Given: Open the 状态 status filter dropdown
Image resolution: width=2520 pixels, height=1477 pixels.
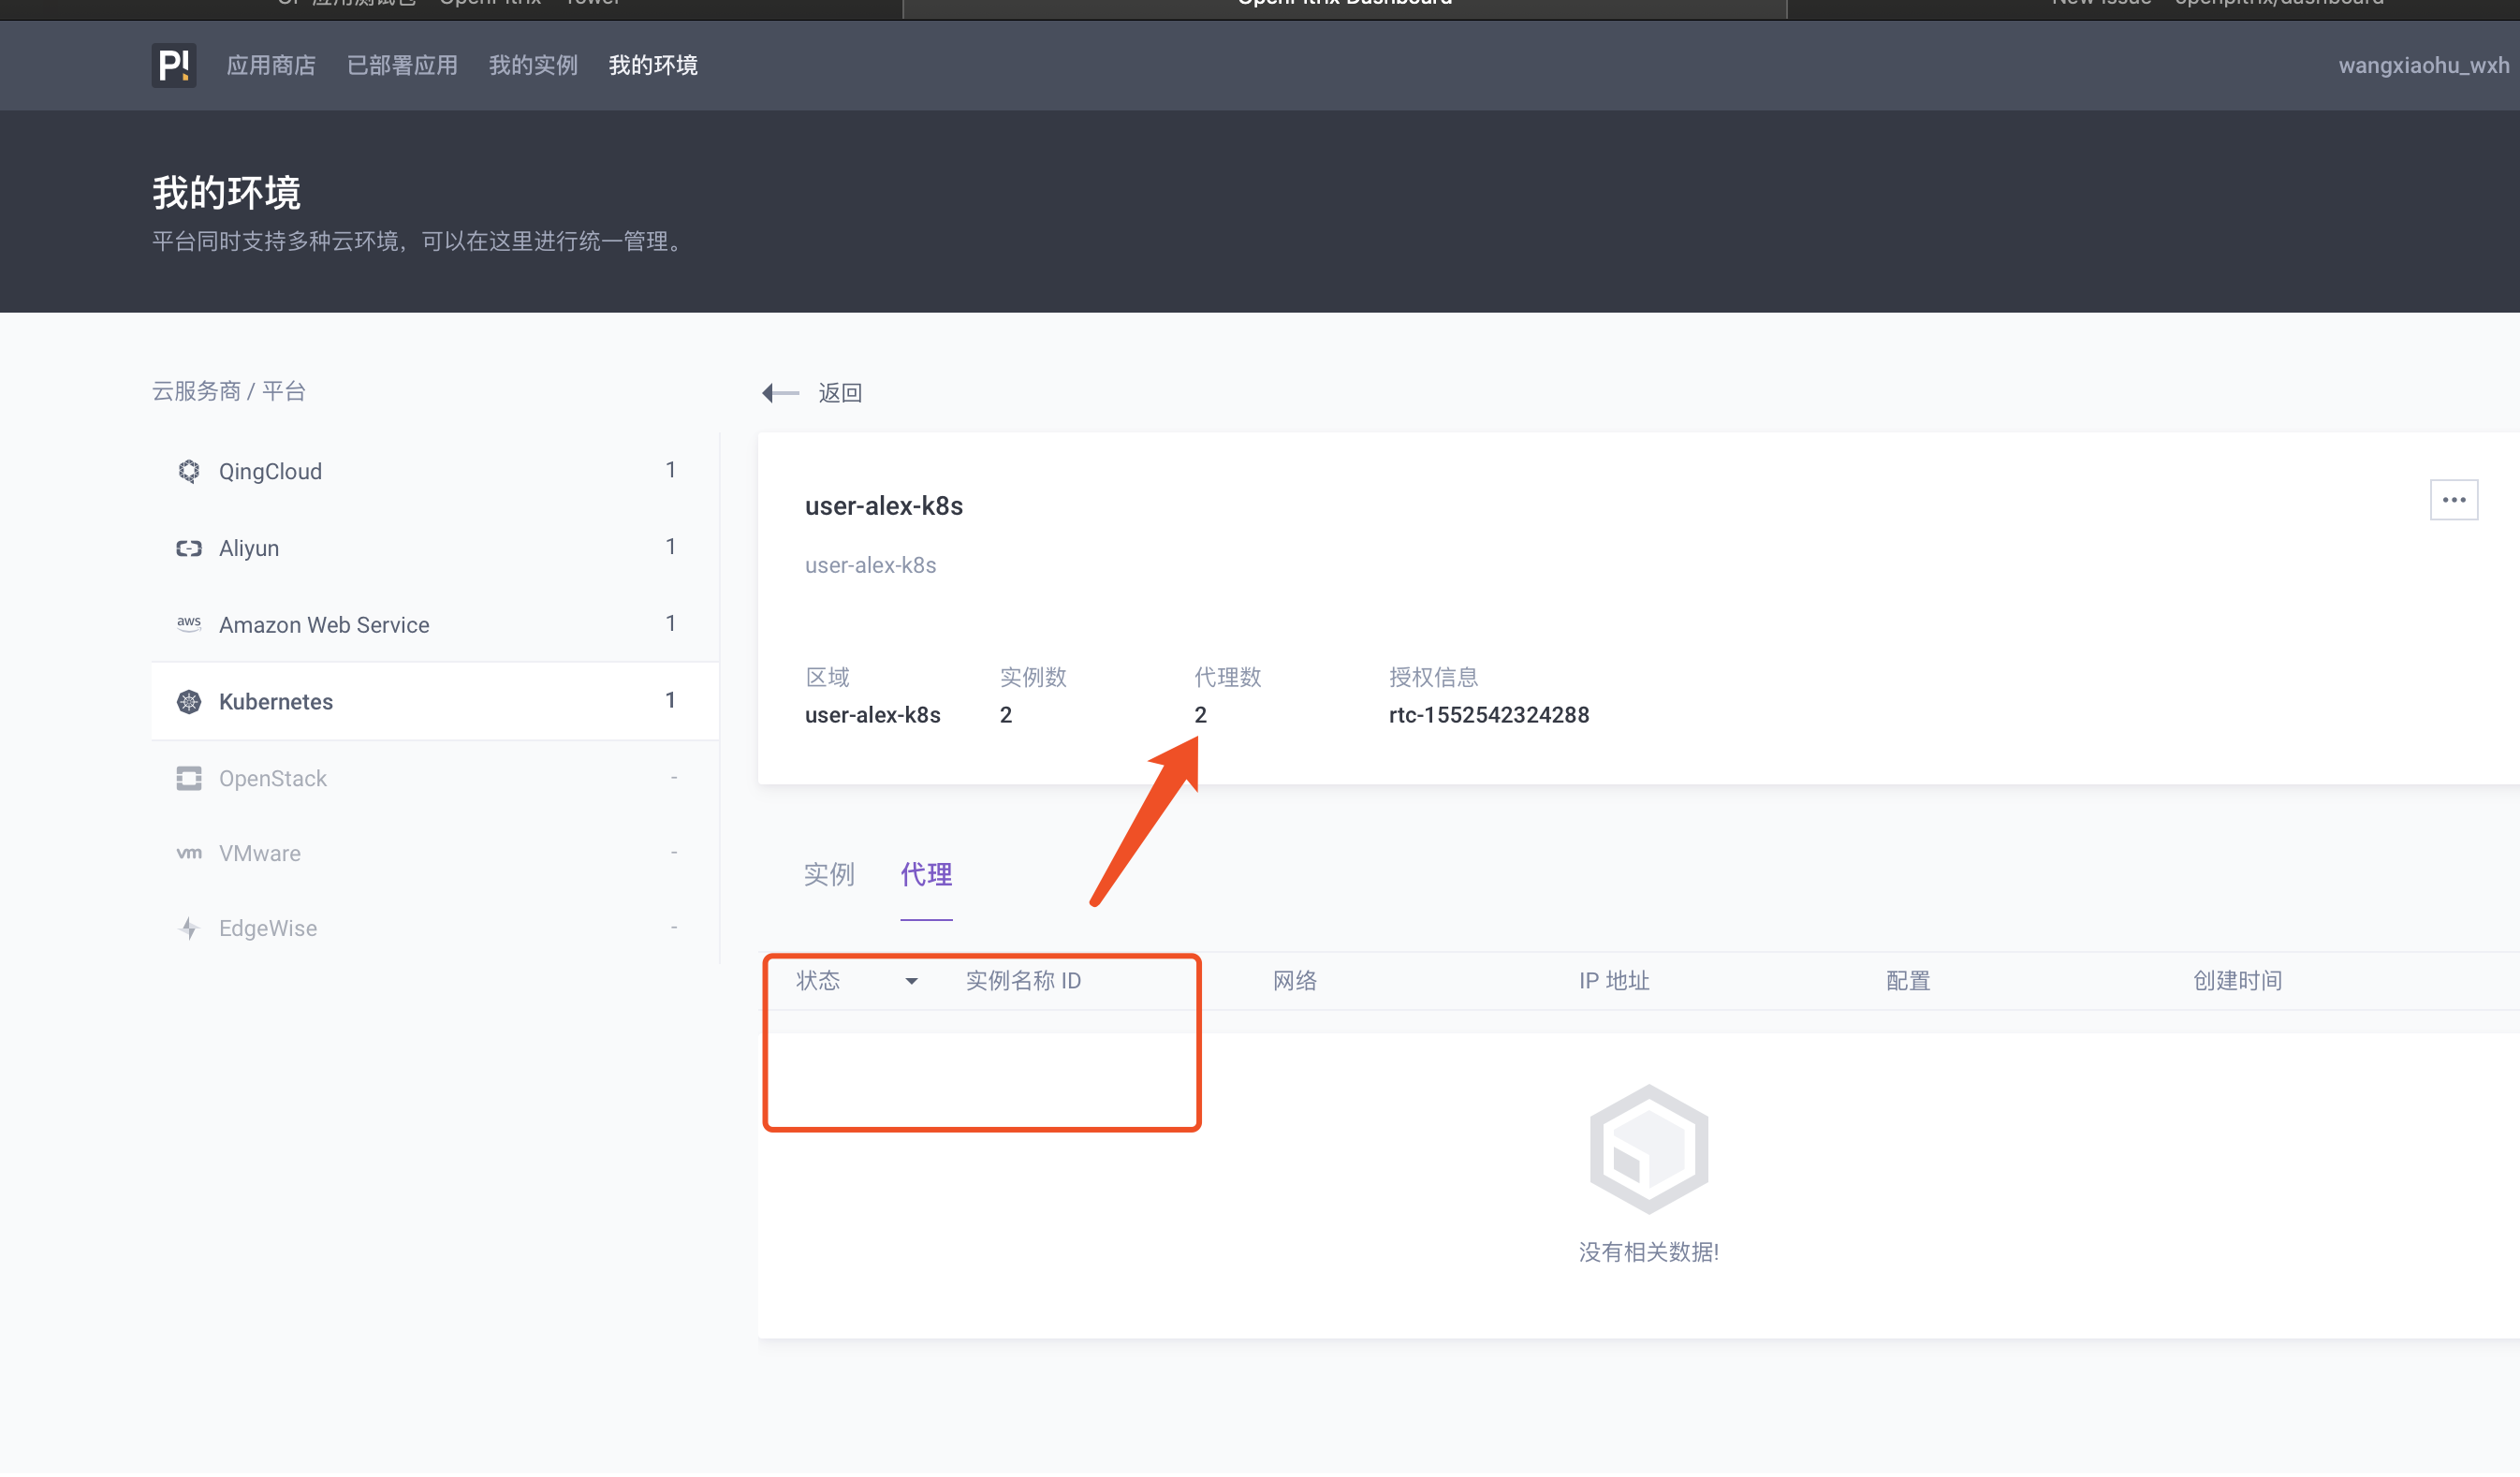Looking at the screenshot, I should (x=855, y=981).
